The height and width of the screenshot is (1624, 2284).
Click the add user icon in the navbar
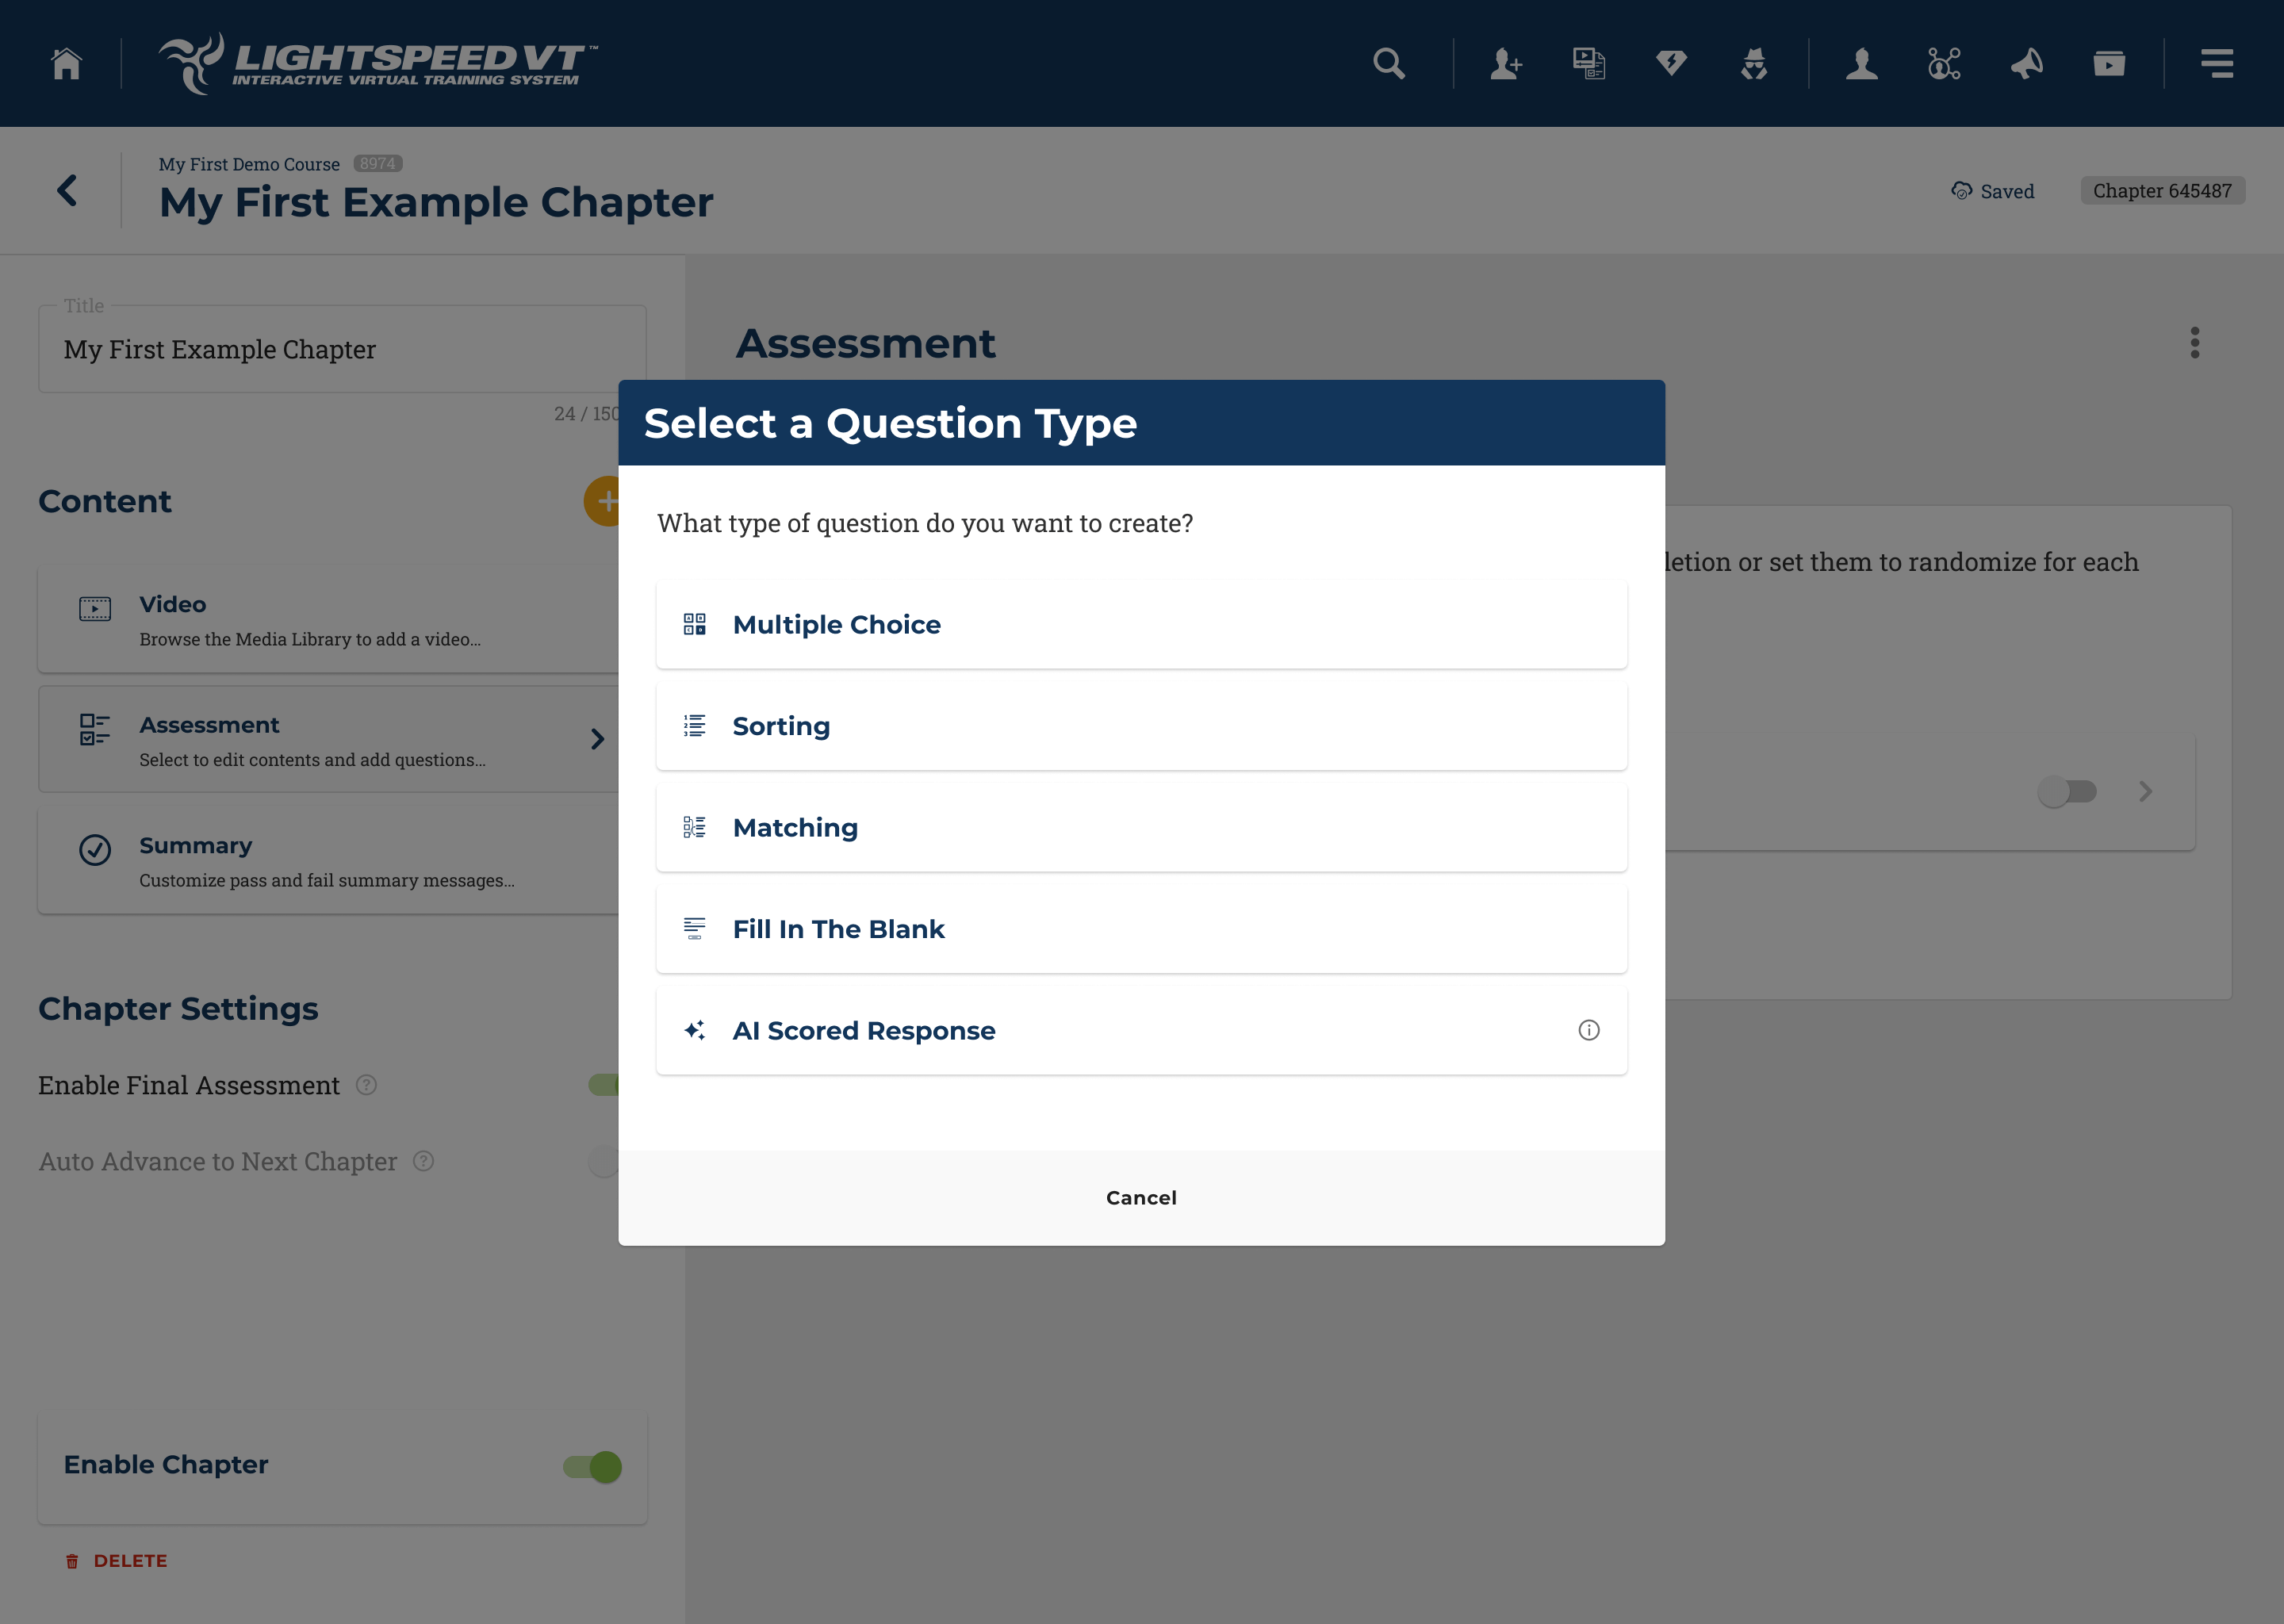1506,63
